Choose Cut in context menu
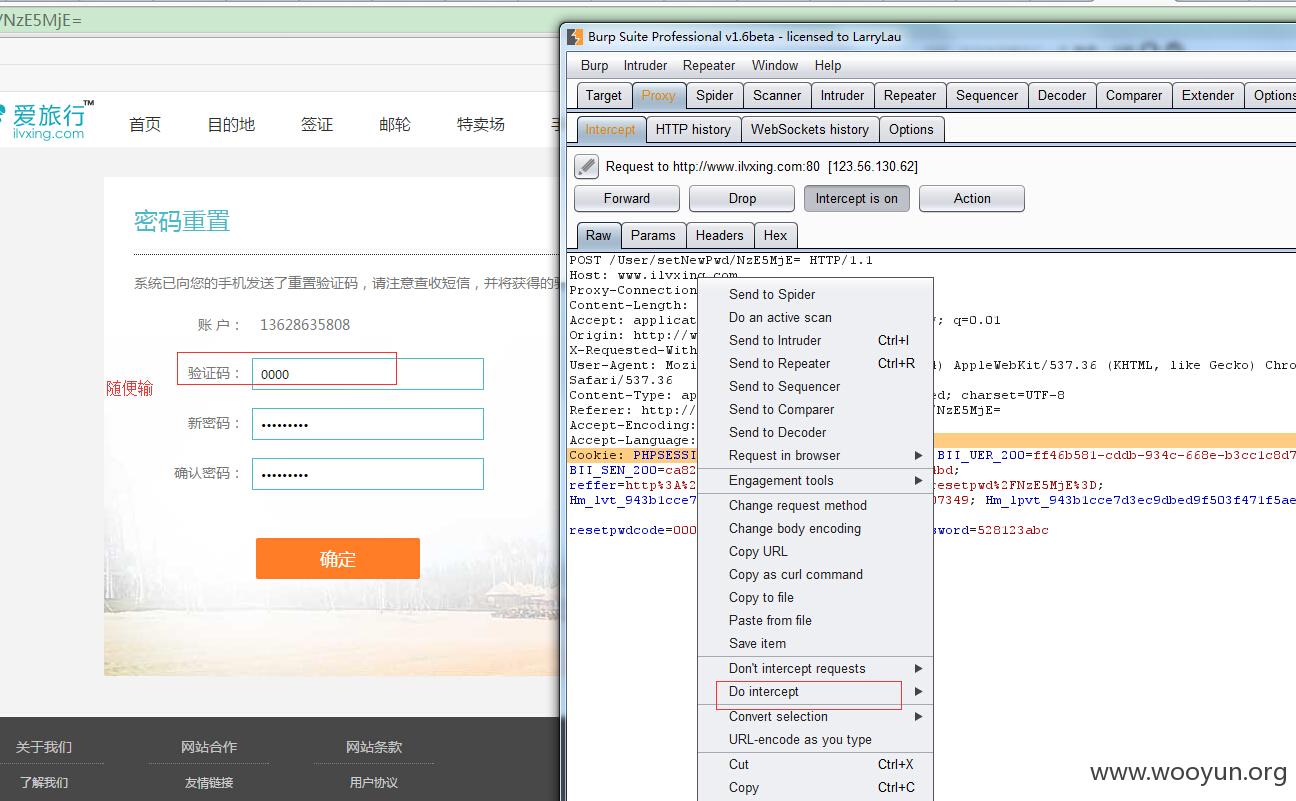1296x801 pixels. point(815,764)
